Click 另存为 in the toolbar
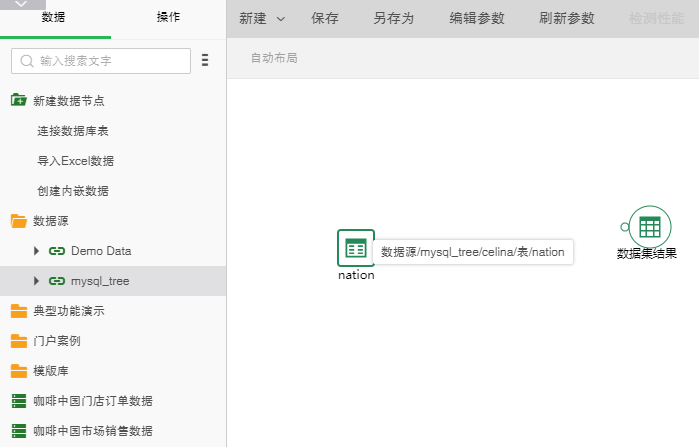Viewport: 699px width, 447px height. pyautogui.click(x=393, y=19)
